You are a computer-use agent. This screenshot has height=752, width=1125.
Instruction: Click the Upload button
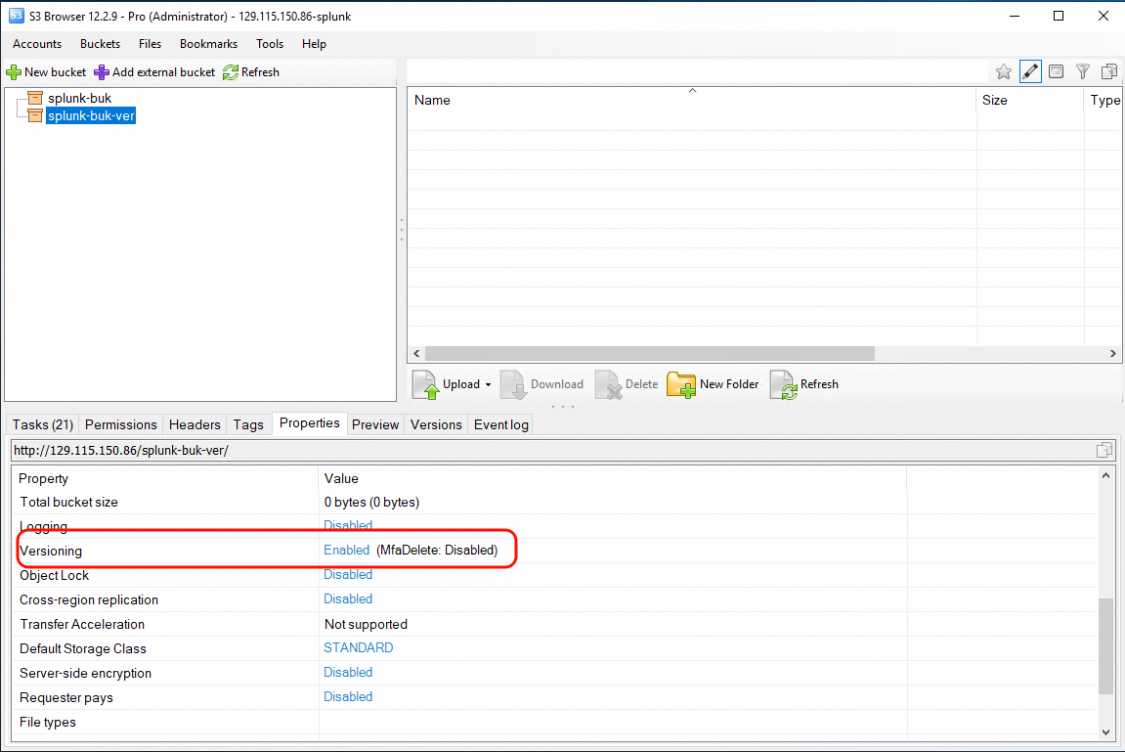point(446,385)
